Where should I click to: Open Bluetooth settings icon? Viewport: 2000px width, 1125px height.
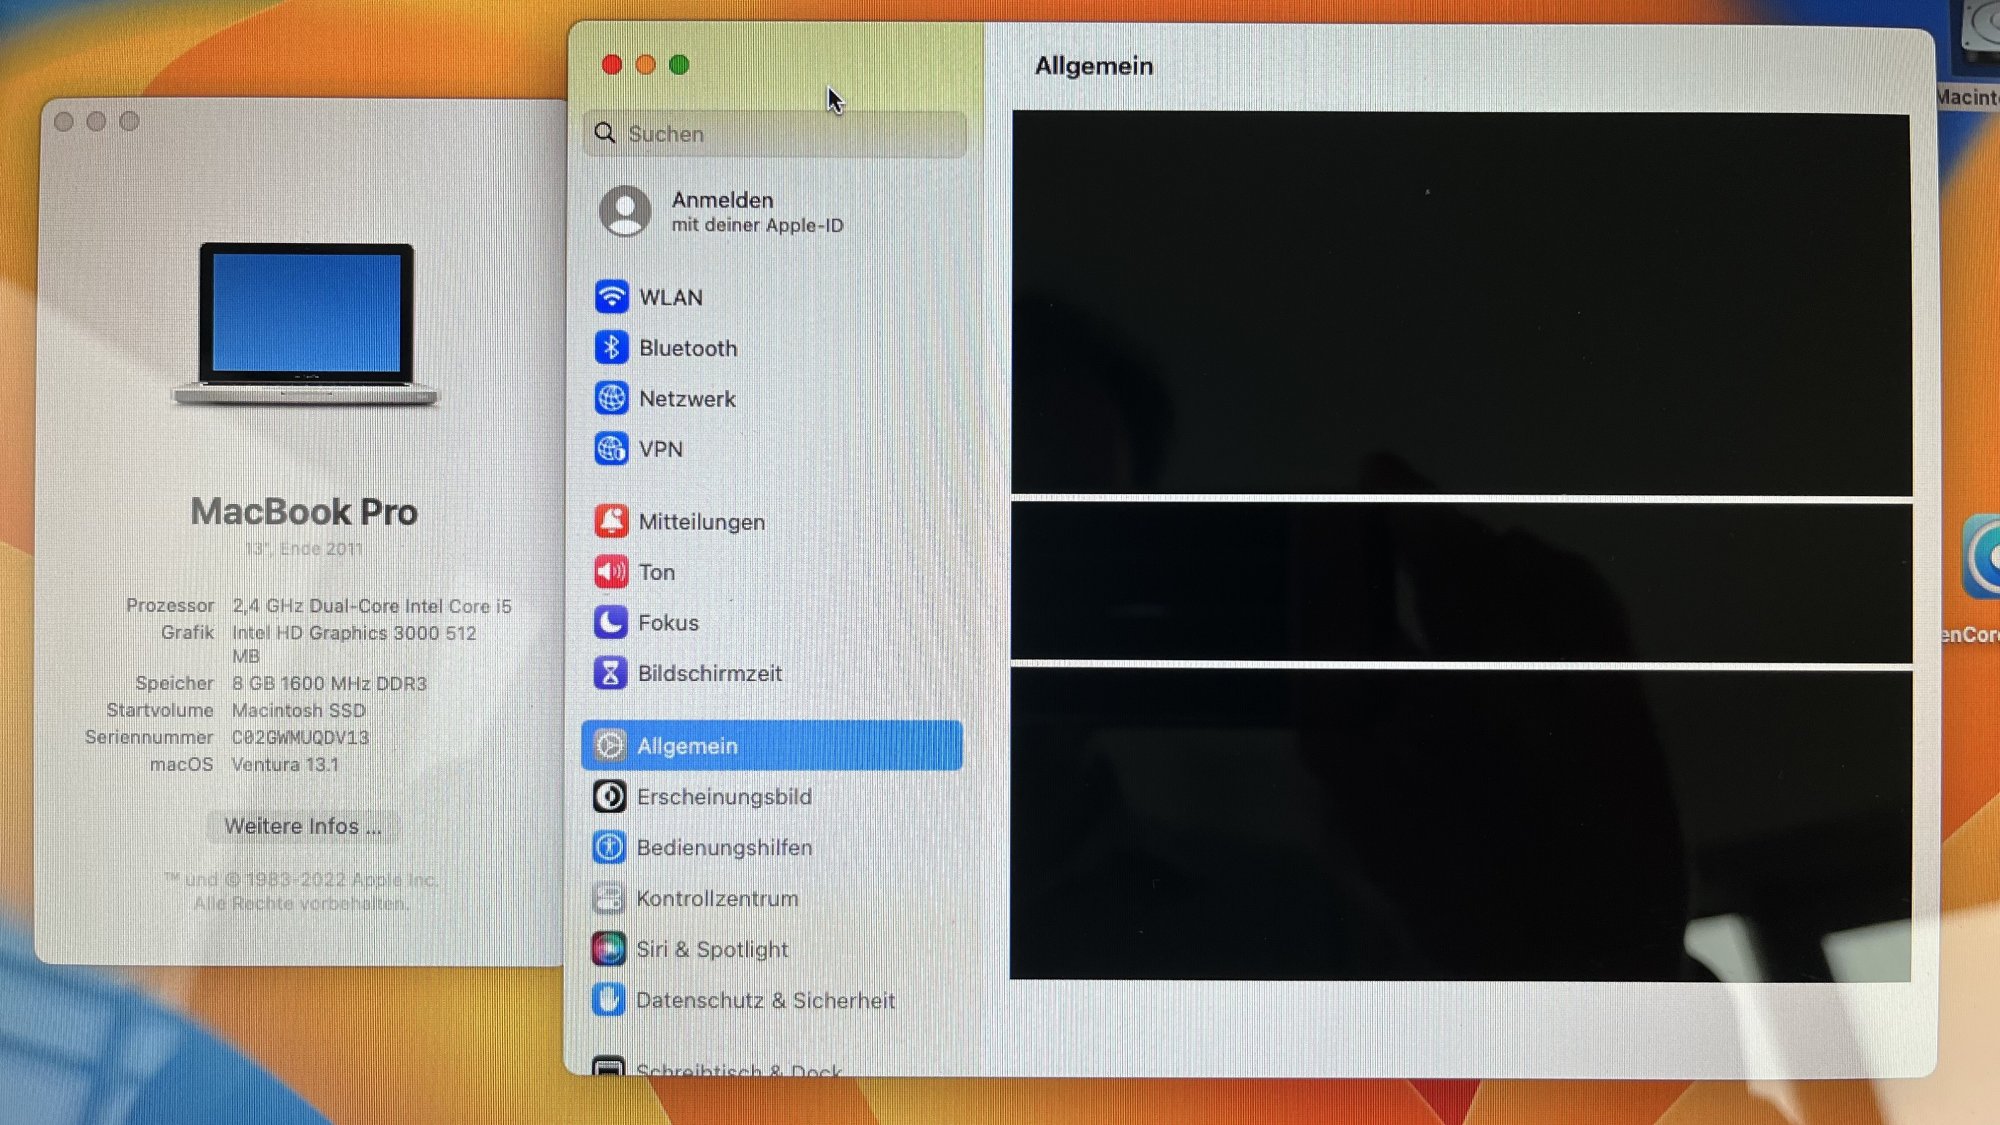[x=611, y=348]
